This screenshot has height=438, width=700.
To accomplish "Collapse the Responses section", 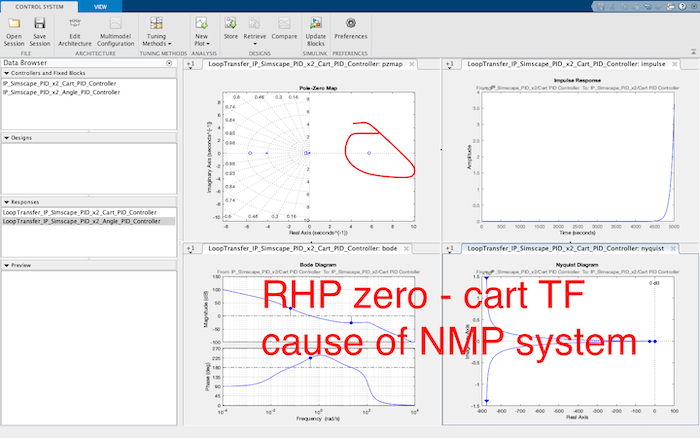I will 7,202.
